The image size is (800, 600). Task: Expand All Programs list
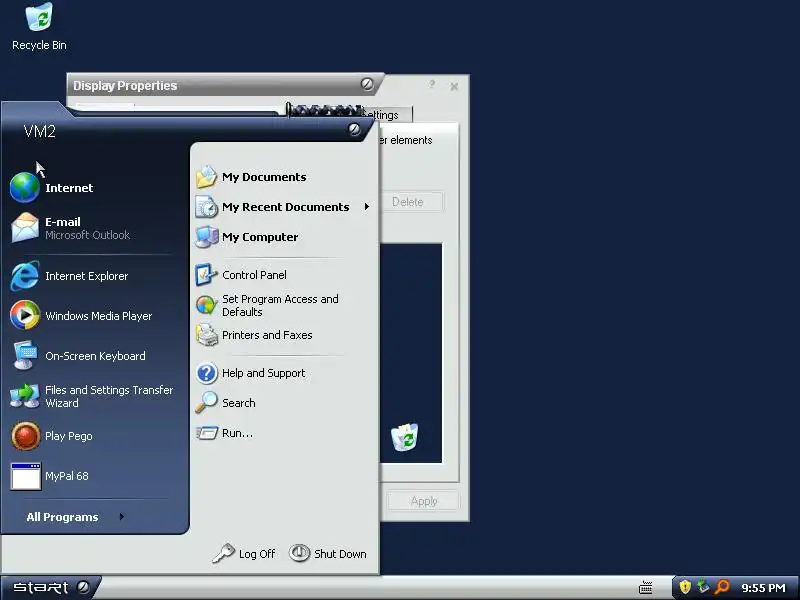(76, 517)
